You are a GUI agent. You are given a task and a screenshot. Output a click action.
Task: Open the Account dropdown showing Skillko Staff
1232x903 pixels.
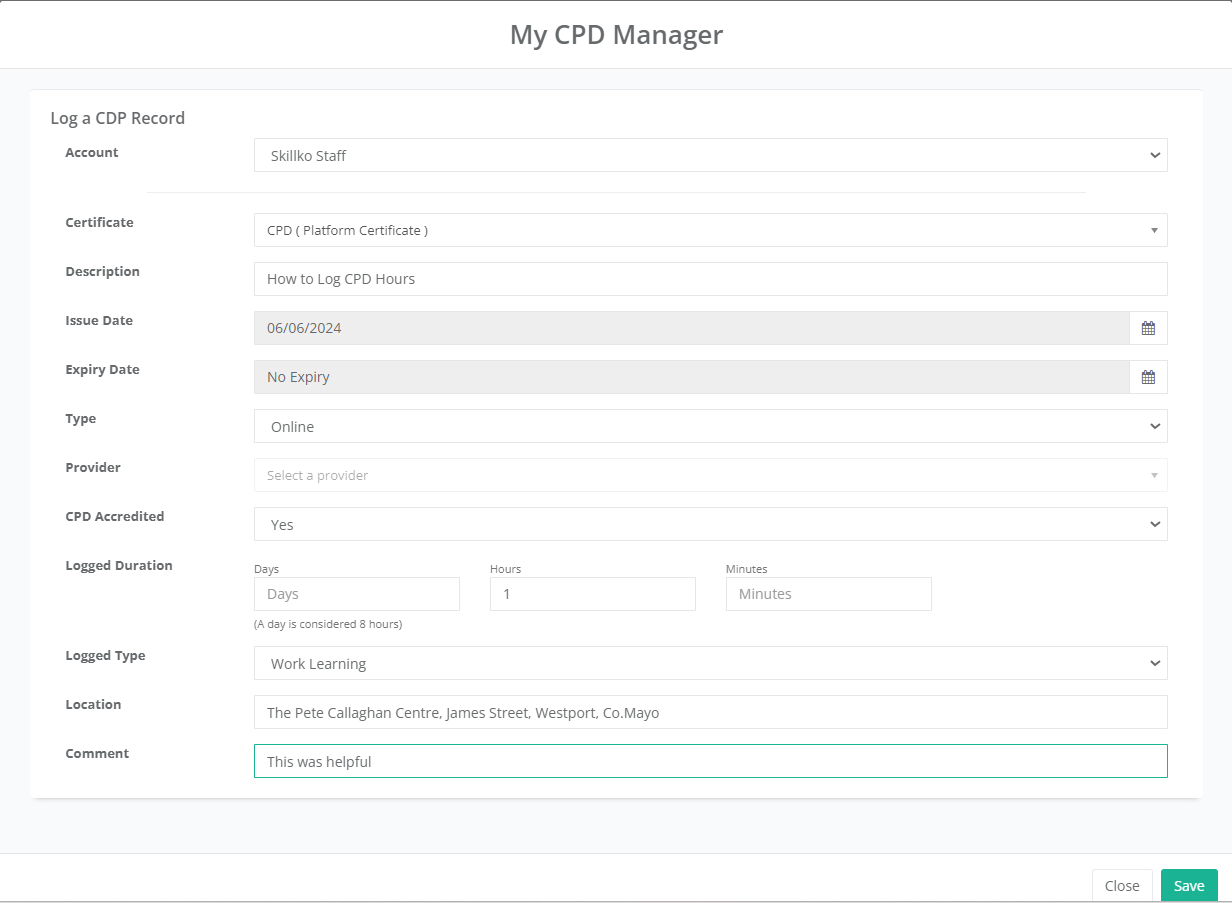(x=710, y=155)
